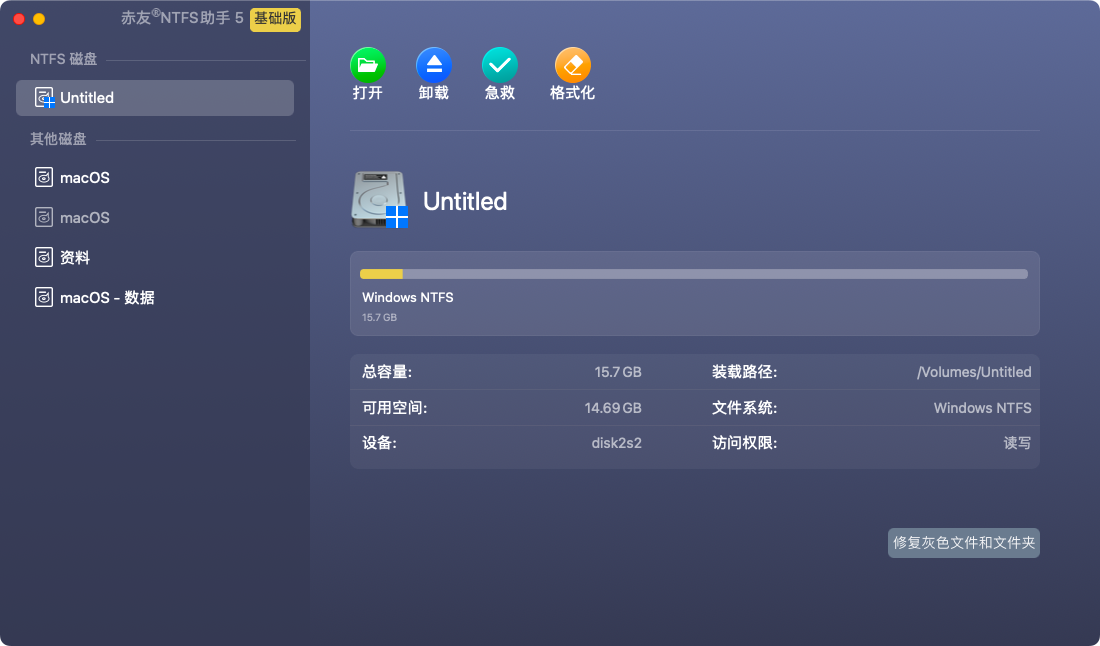The width and height of the screenshot is (1100, 646).
Task: Click the total capacity value 15.7 GB
Action: pos(617,372)
